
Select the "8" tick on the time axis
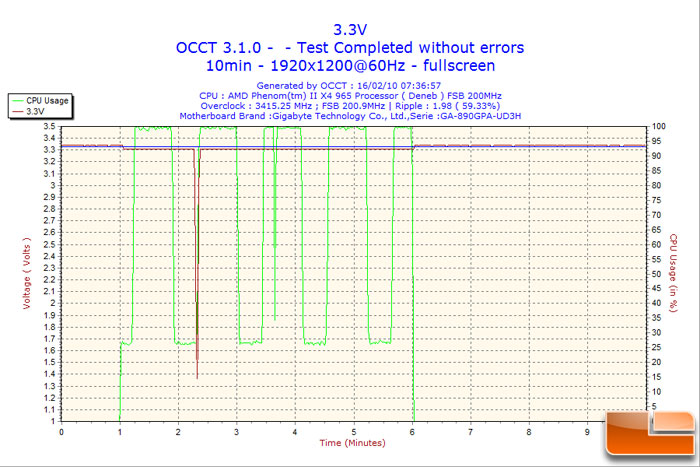[529, 432]
